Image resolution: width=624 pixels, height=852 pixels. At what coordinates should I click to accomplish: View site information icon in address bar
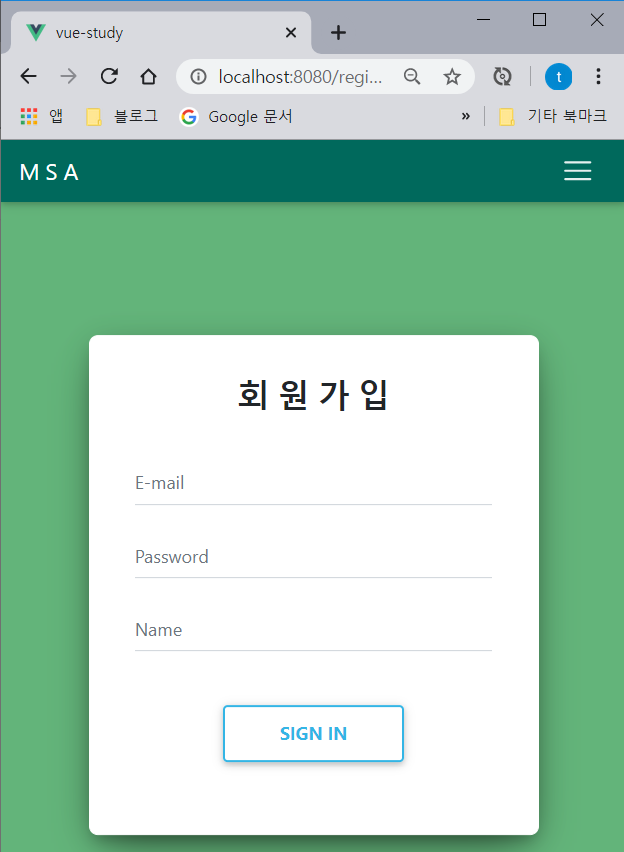pyautogui.click(x=198, y=77)
